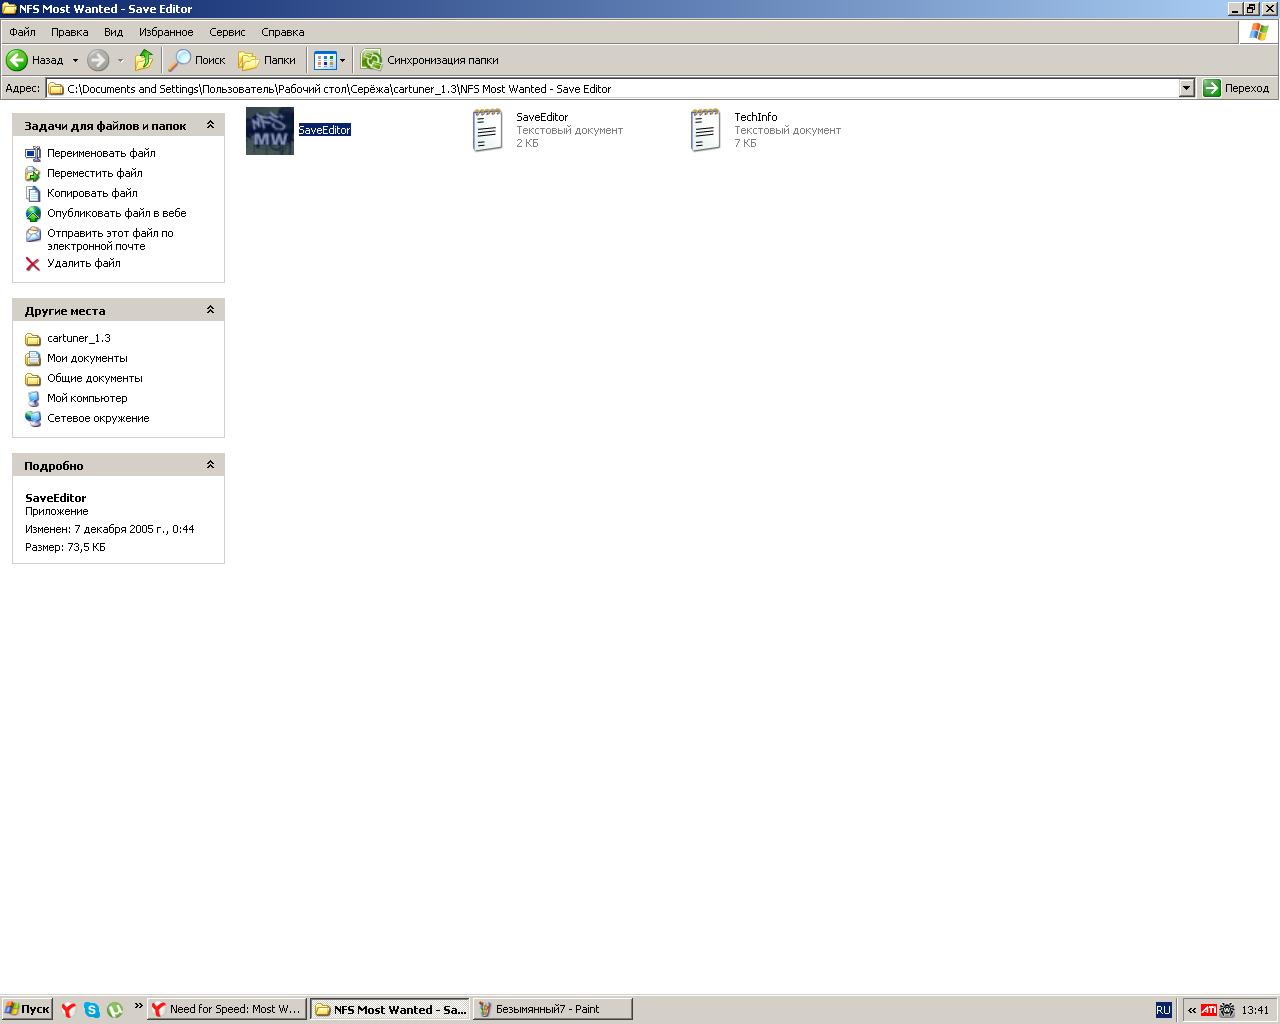Click the Переход go button

coord(1237,88)
